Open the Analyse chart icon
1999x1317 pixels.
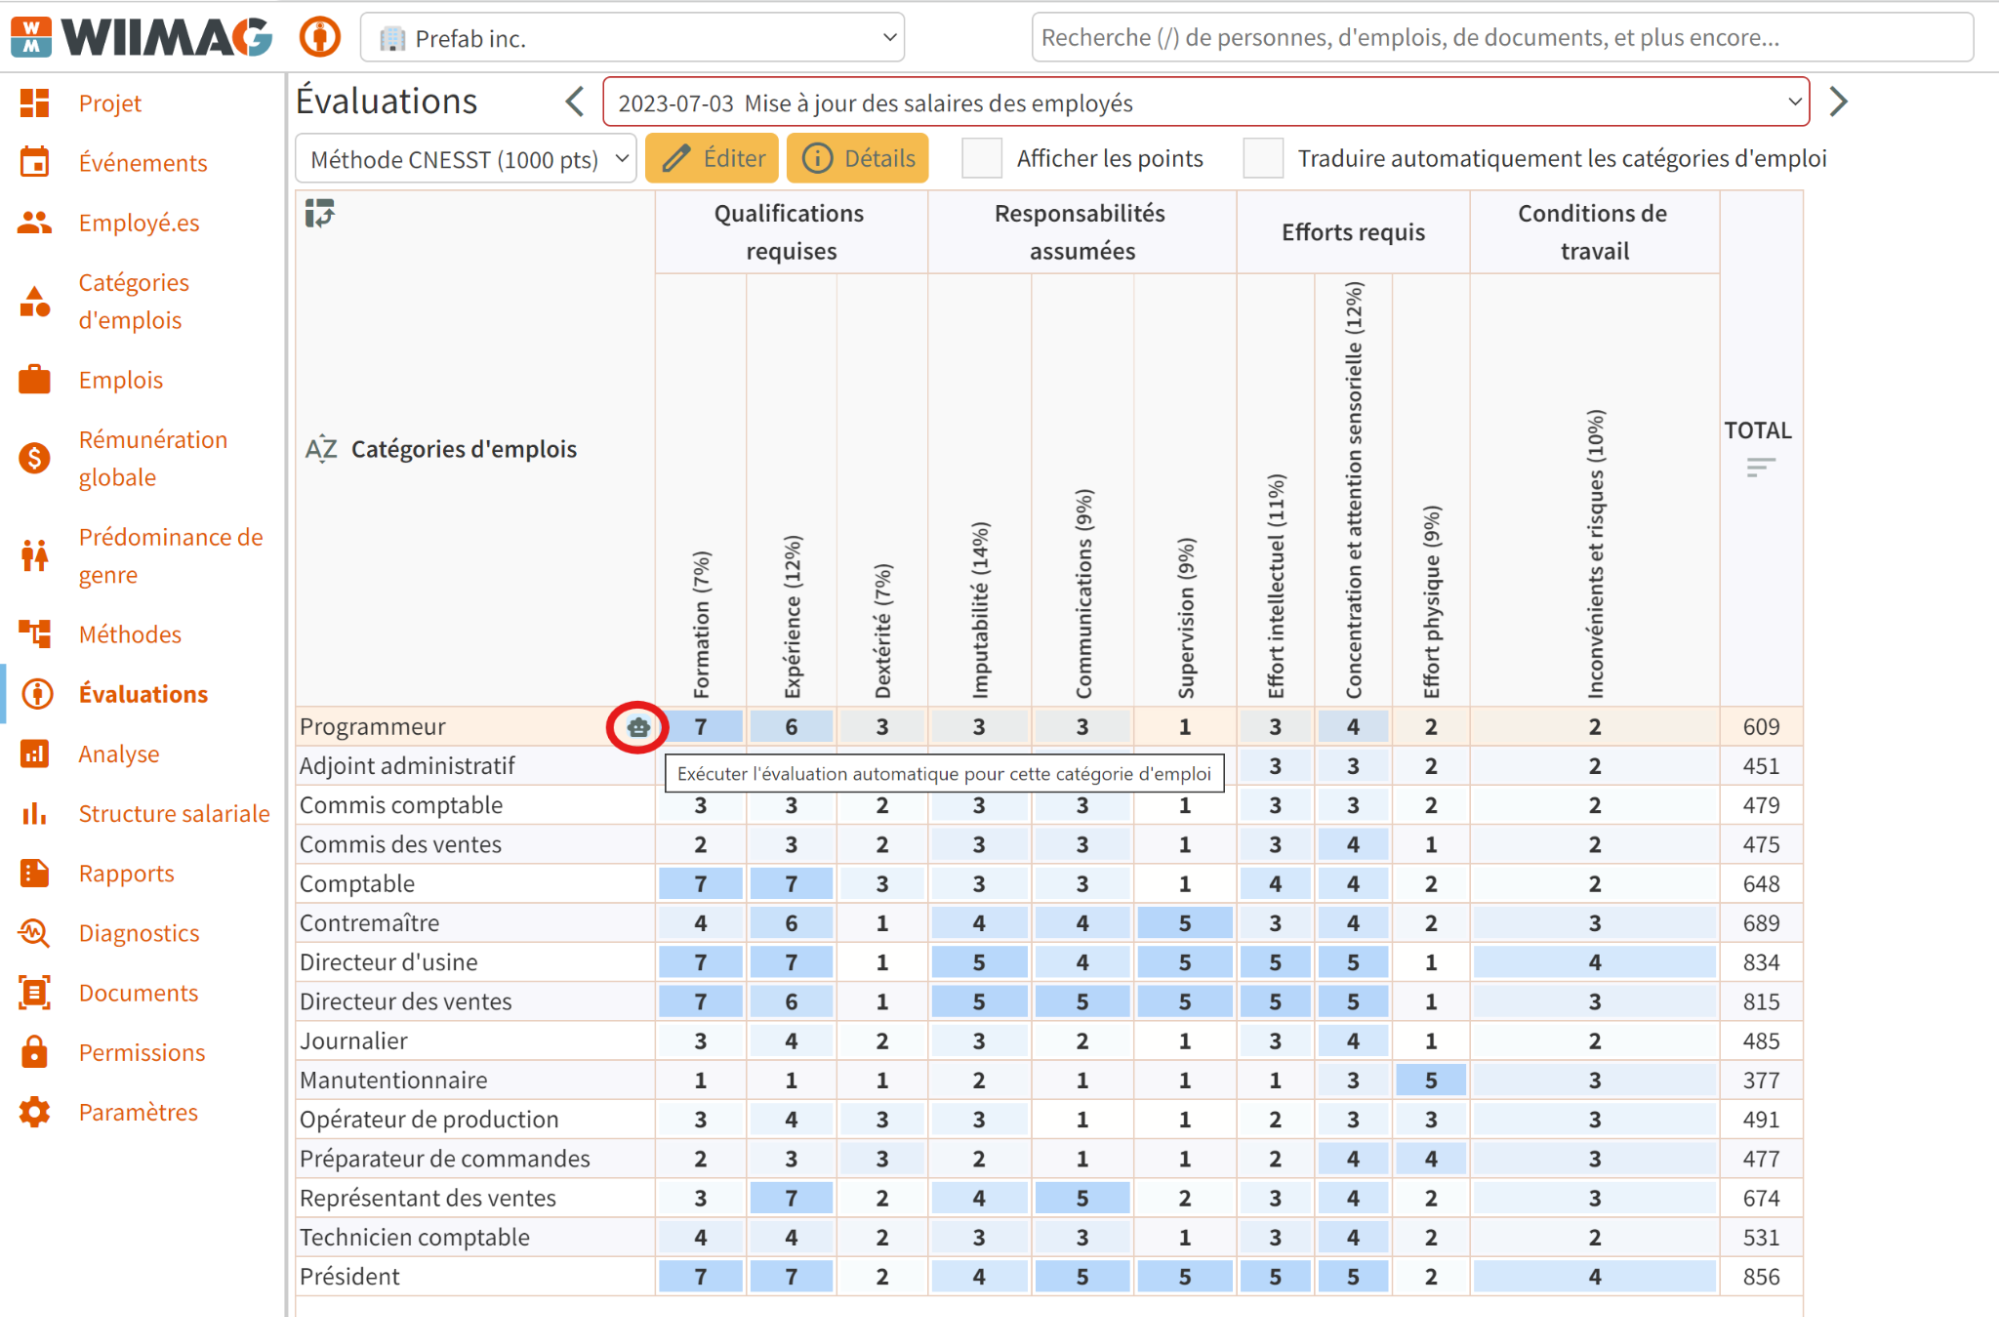(x=35, y=753)
